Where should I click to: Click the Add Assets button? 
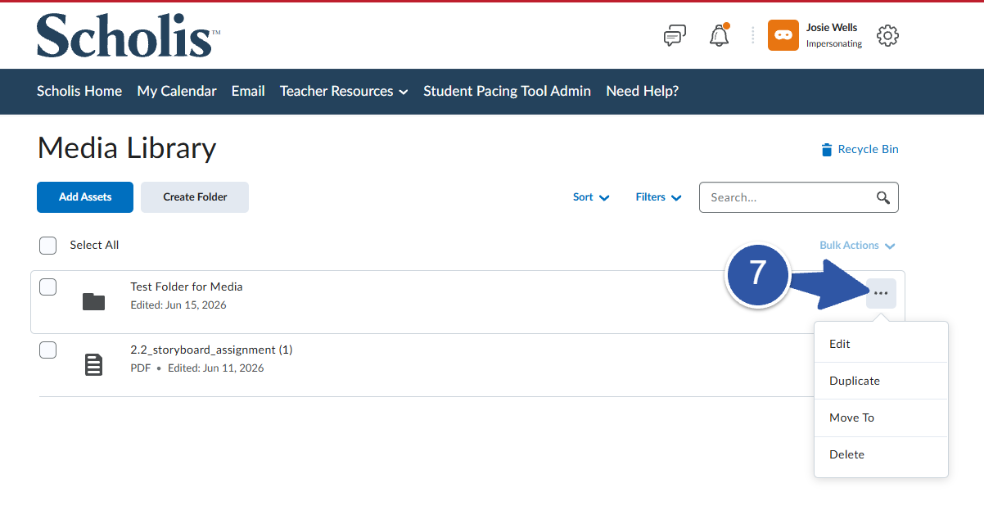tap(85, 197)
